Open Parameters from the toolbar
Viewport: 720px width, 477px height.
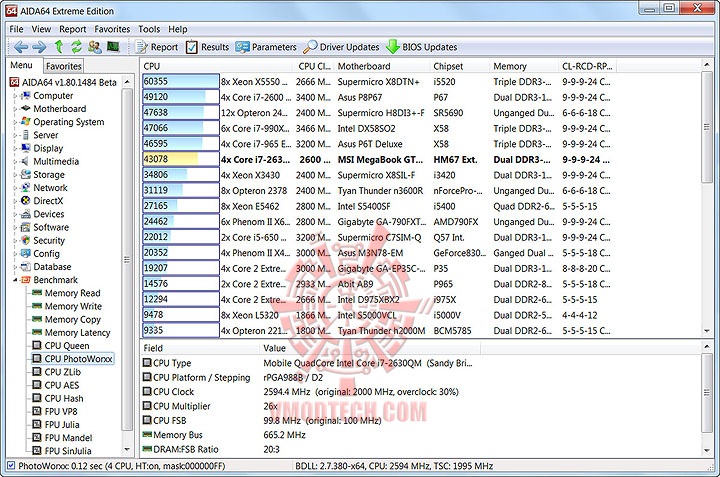pyautogui.click(x=266, y=47)
